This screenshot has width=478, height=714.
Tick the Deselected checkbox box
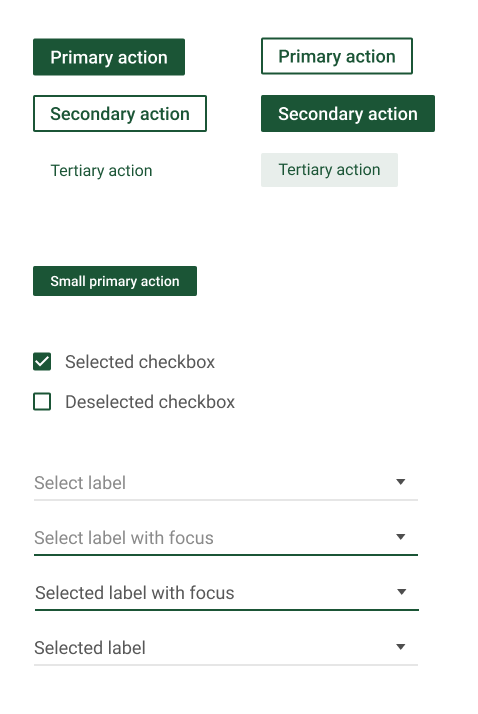click(42, 402)
